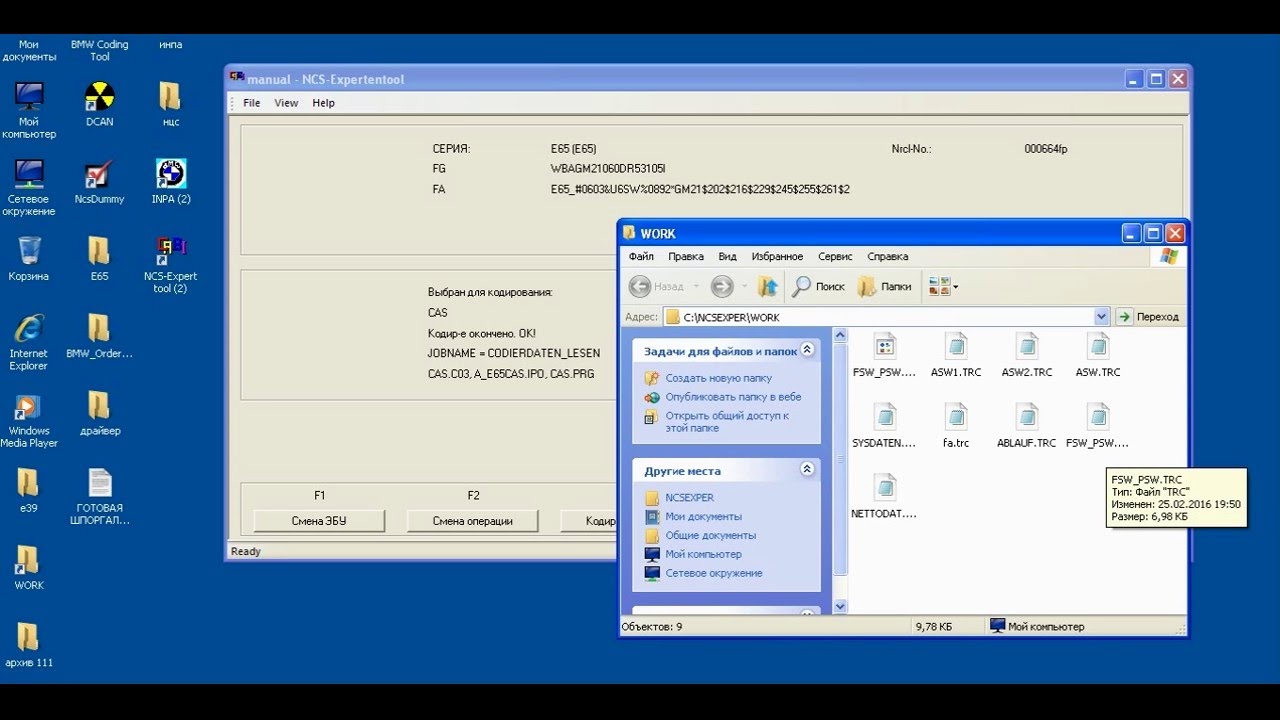This screenshot has width=1280, height=720.
Task: Open Справка menu in WORK window
Action: coord(888,257)
